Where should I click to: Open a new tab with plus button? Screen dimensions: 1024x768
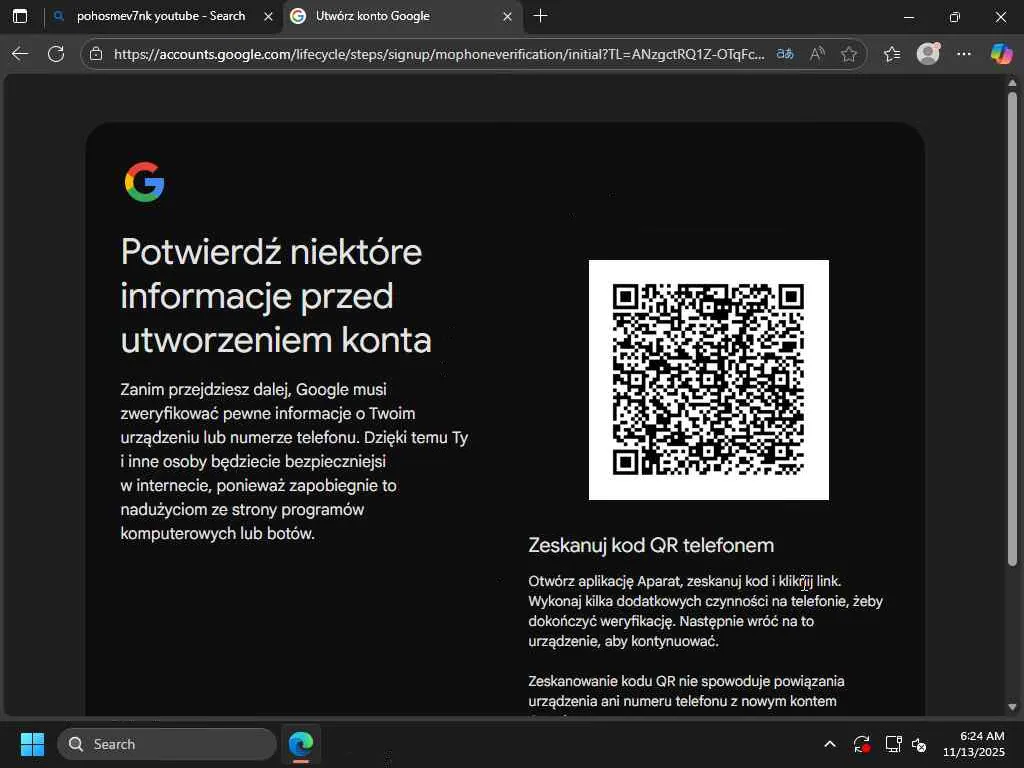tap(540, 16)
